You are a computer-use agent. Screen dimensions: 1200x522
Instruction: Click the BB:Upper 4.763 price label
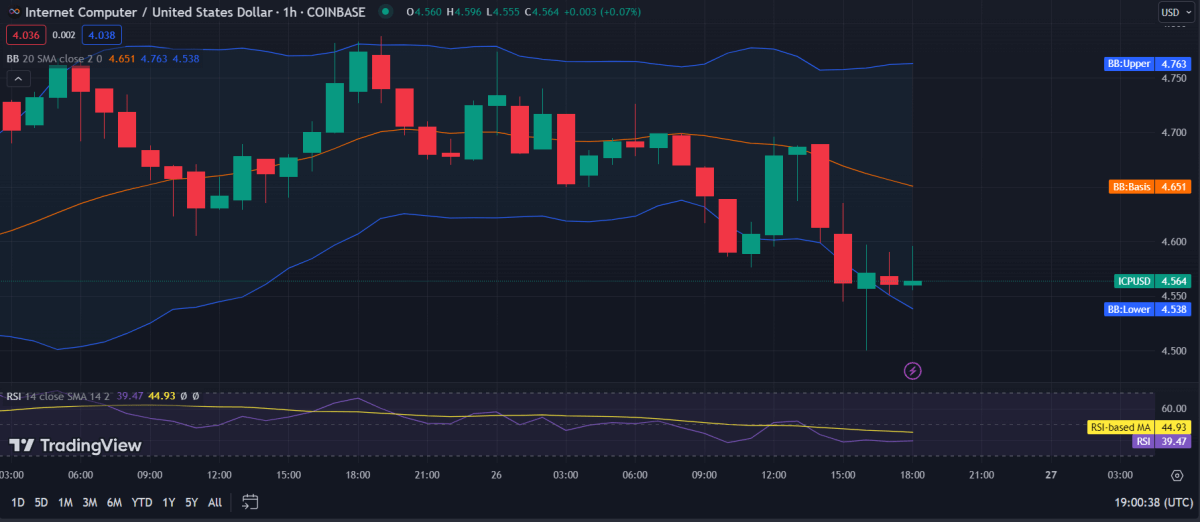tap(1149, 64)
